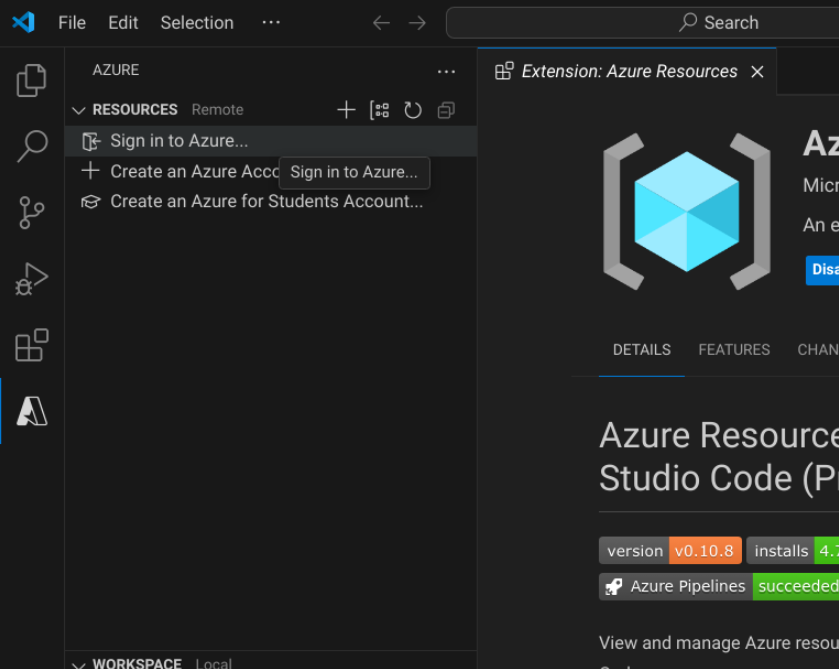Open the Source Control view
Screen dimensions: 839x669
[32, 212]
